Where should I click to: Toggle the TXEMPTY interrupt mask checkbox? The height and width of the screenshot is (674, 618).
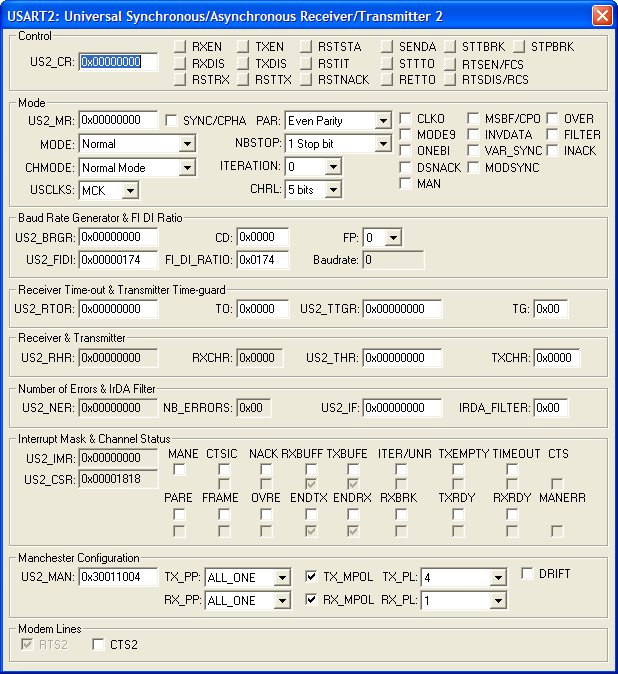coord(459,469)
